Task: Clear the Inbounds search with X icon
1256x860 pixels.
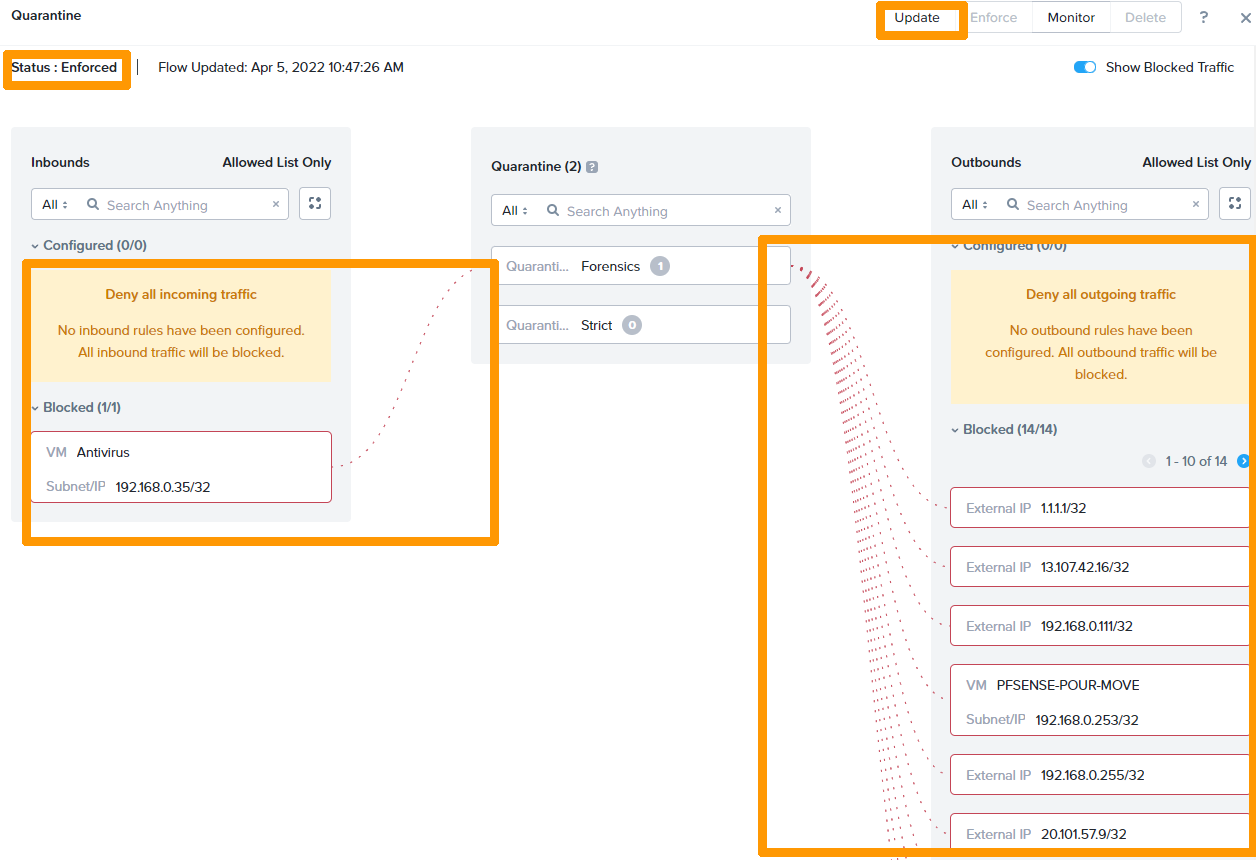Action: [x=276, y=205]
